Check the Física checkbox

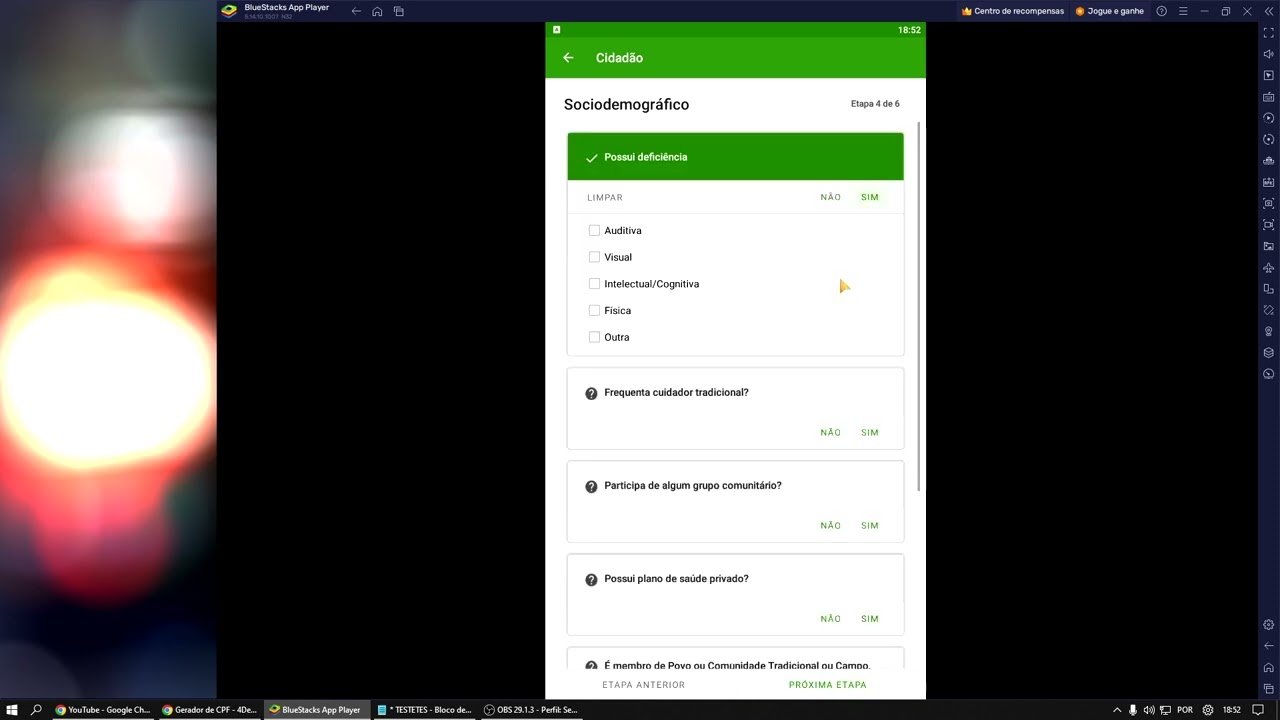[594, 310]
